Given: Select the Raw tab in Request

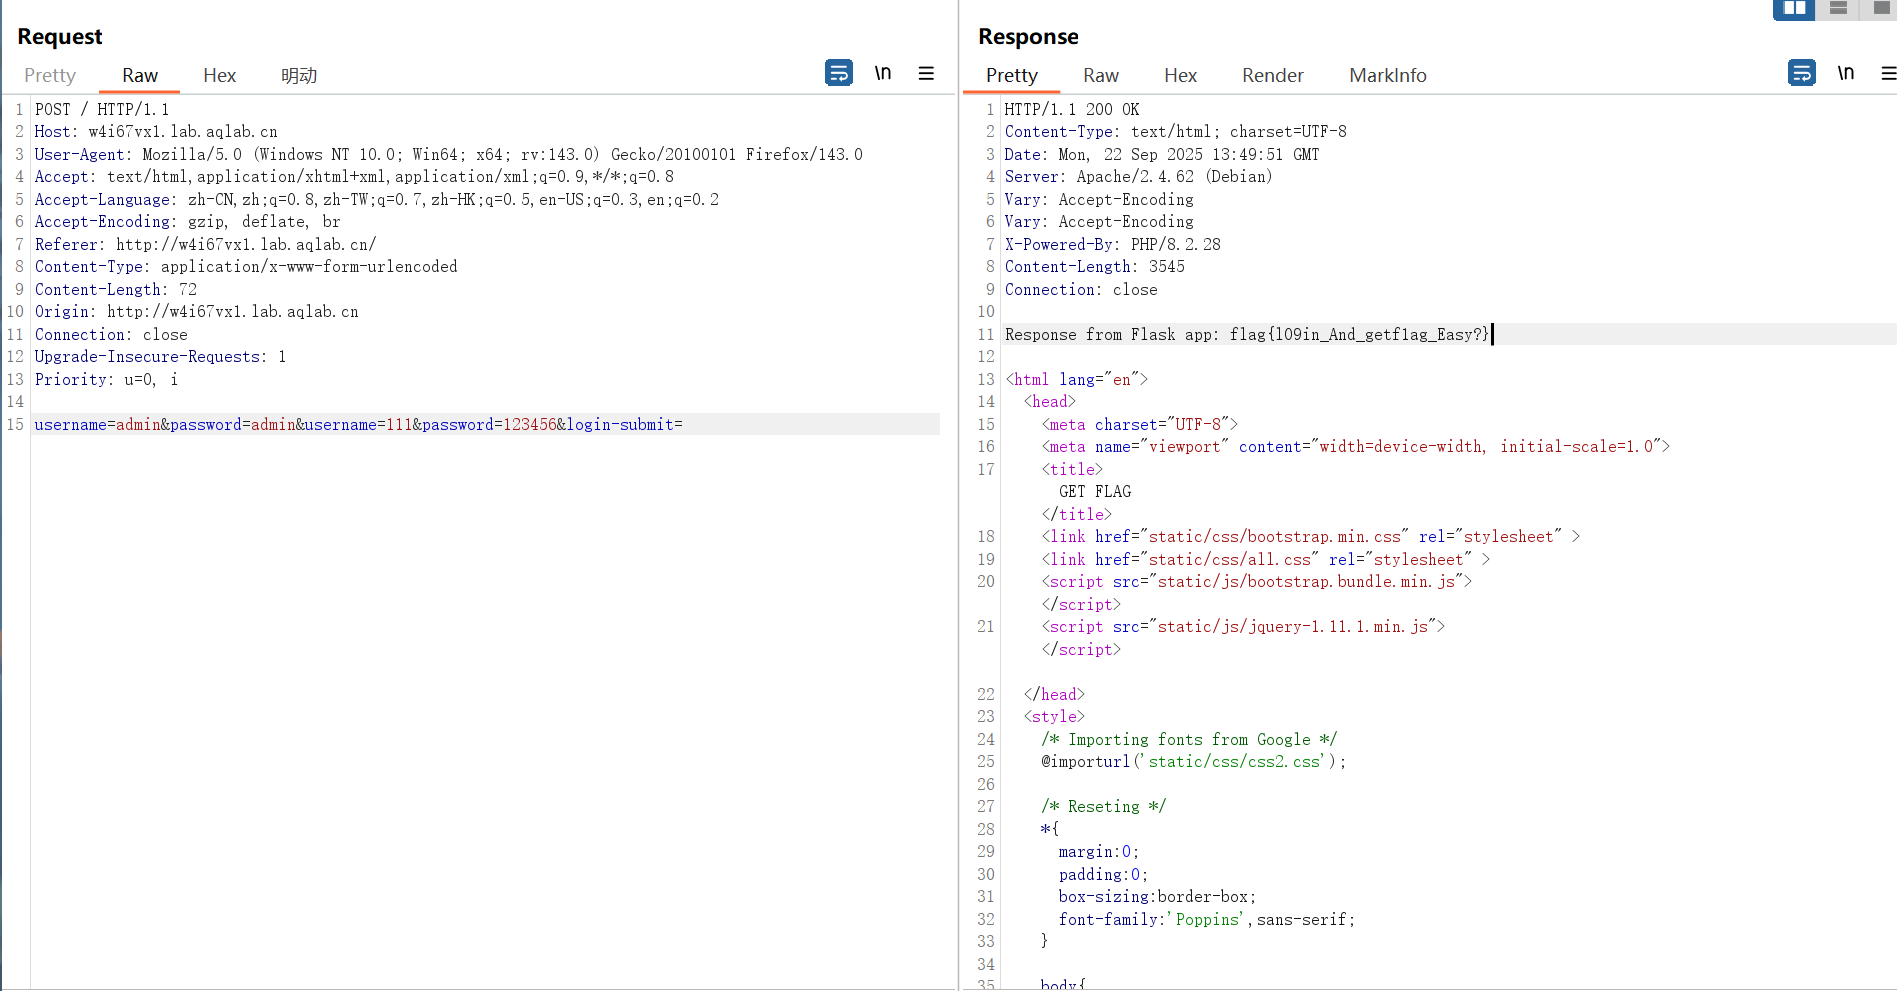Looking at the screenshot, I should point(140,75).
